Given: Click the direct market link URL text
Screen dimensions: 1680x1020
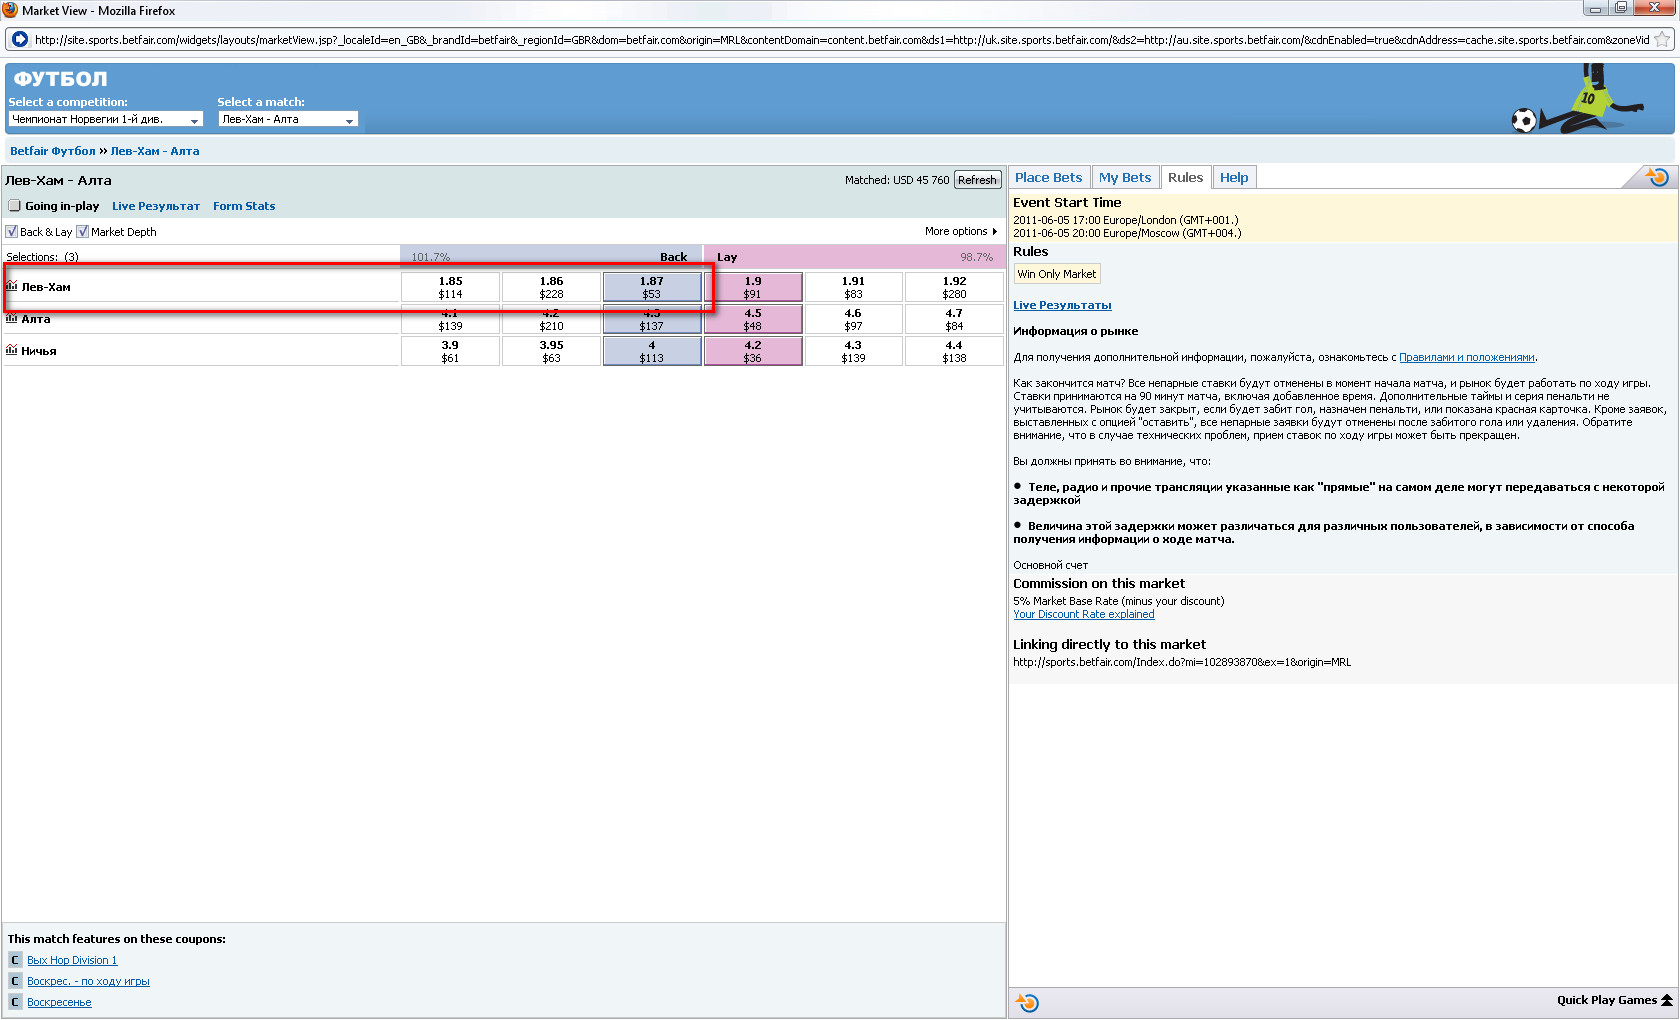Looking at the screenshot, I should pos(1182,662).
